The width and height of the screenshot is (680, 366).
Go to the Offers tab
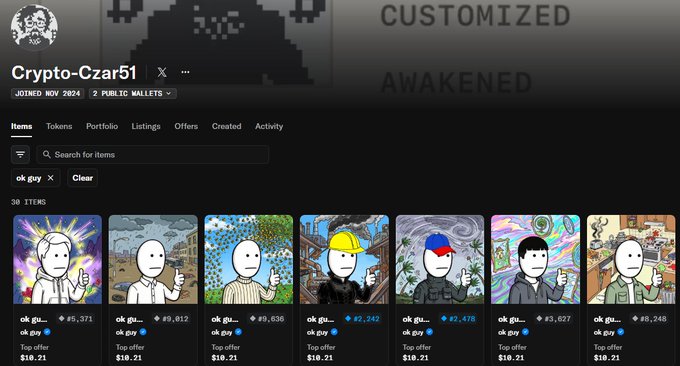coord(186,126)
